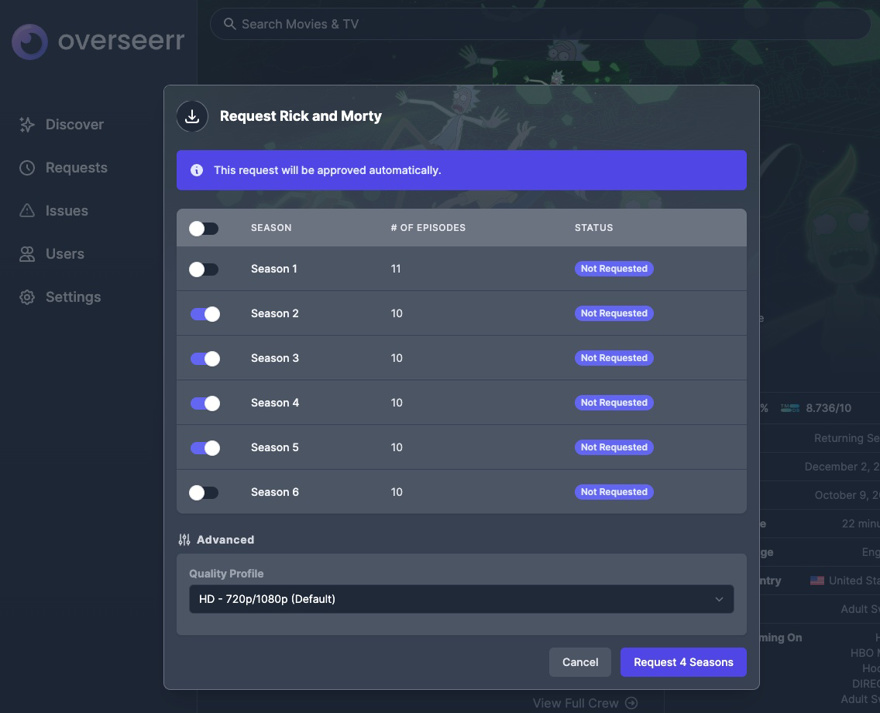
Task: Turn on the Season 6 toggle
Action: click(x=204, y=492)
